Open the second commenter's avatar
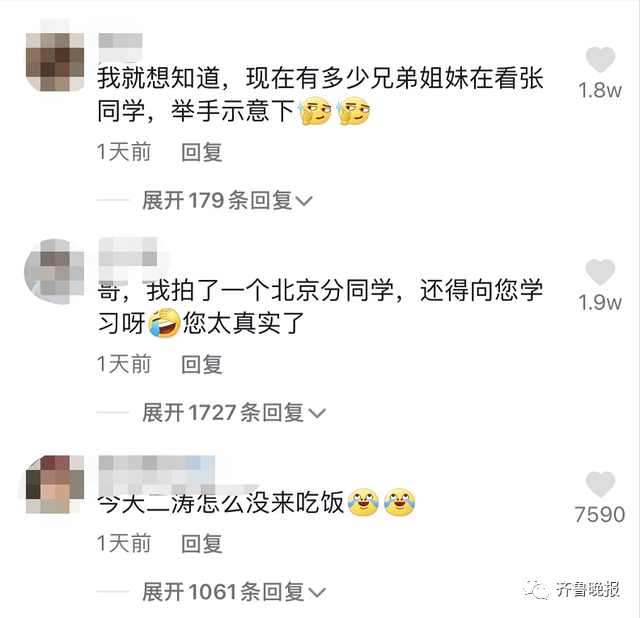 (x=55, y=272)
